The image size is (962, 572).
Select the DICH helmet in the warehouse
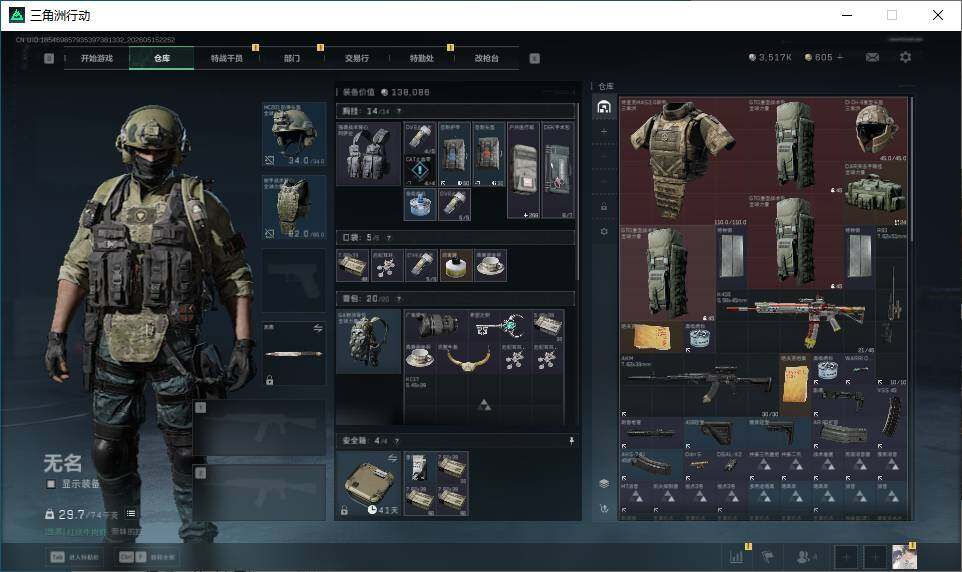point(875,129)
